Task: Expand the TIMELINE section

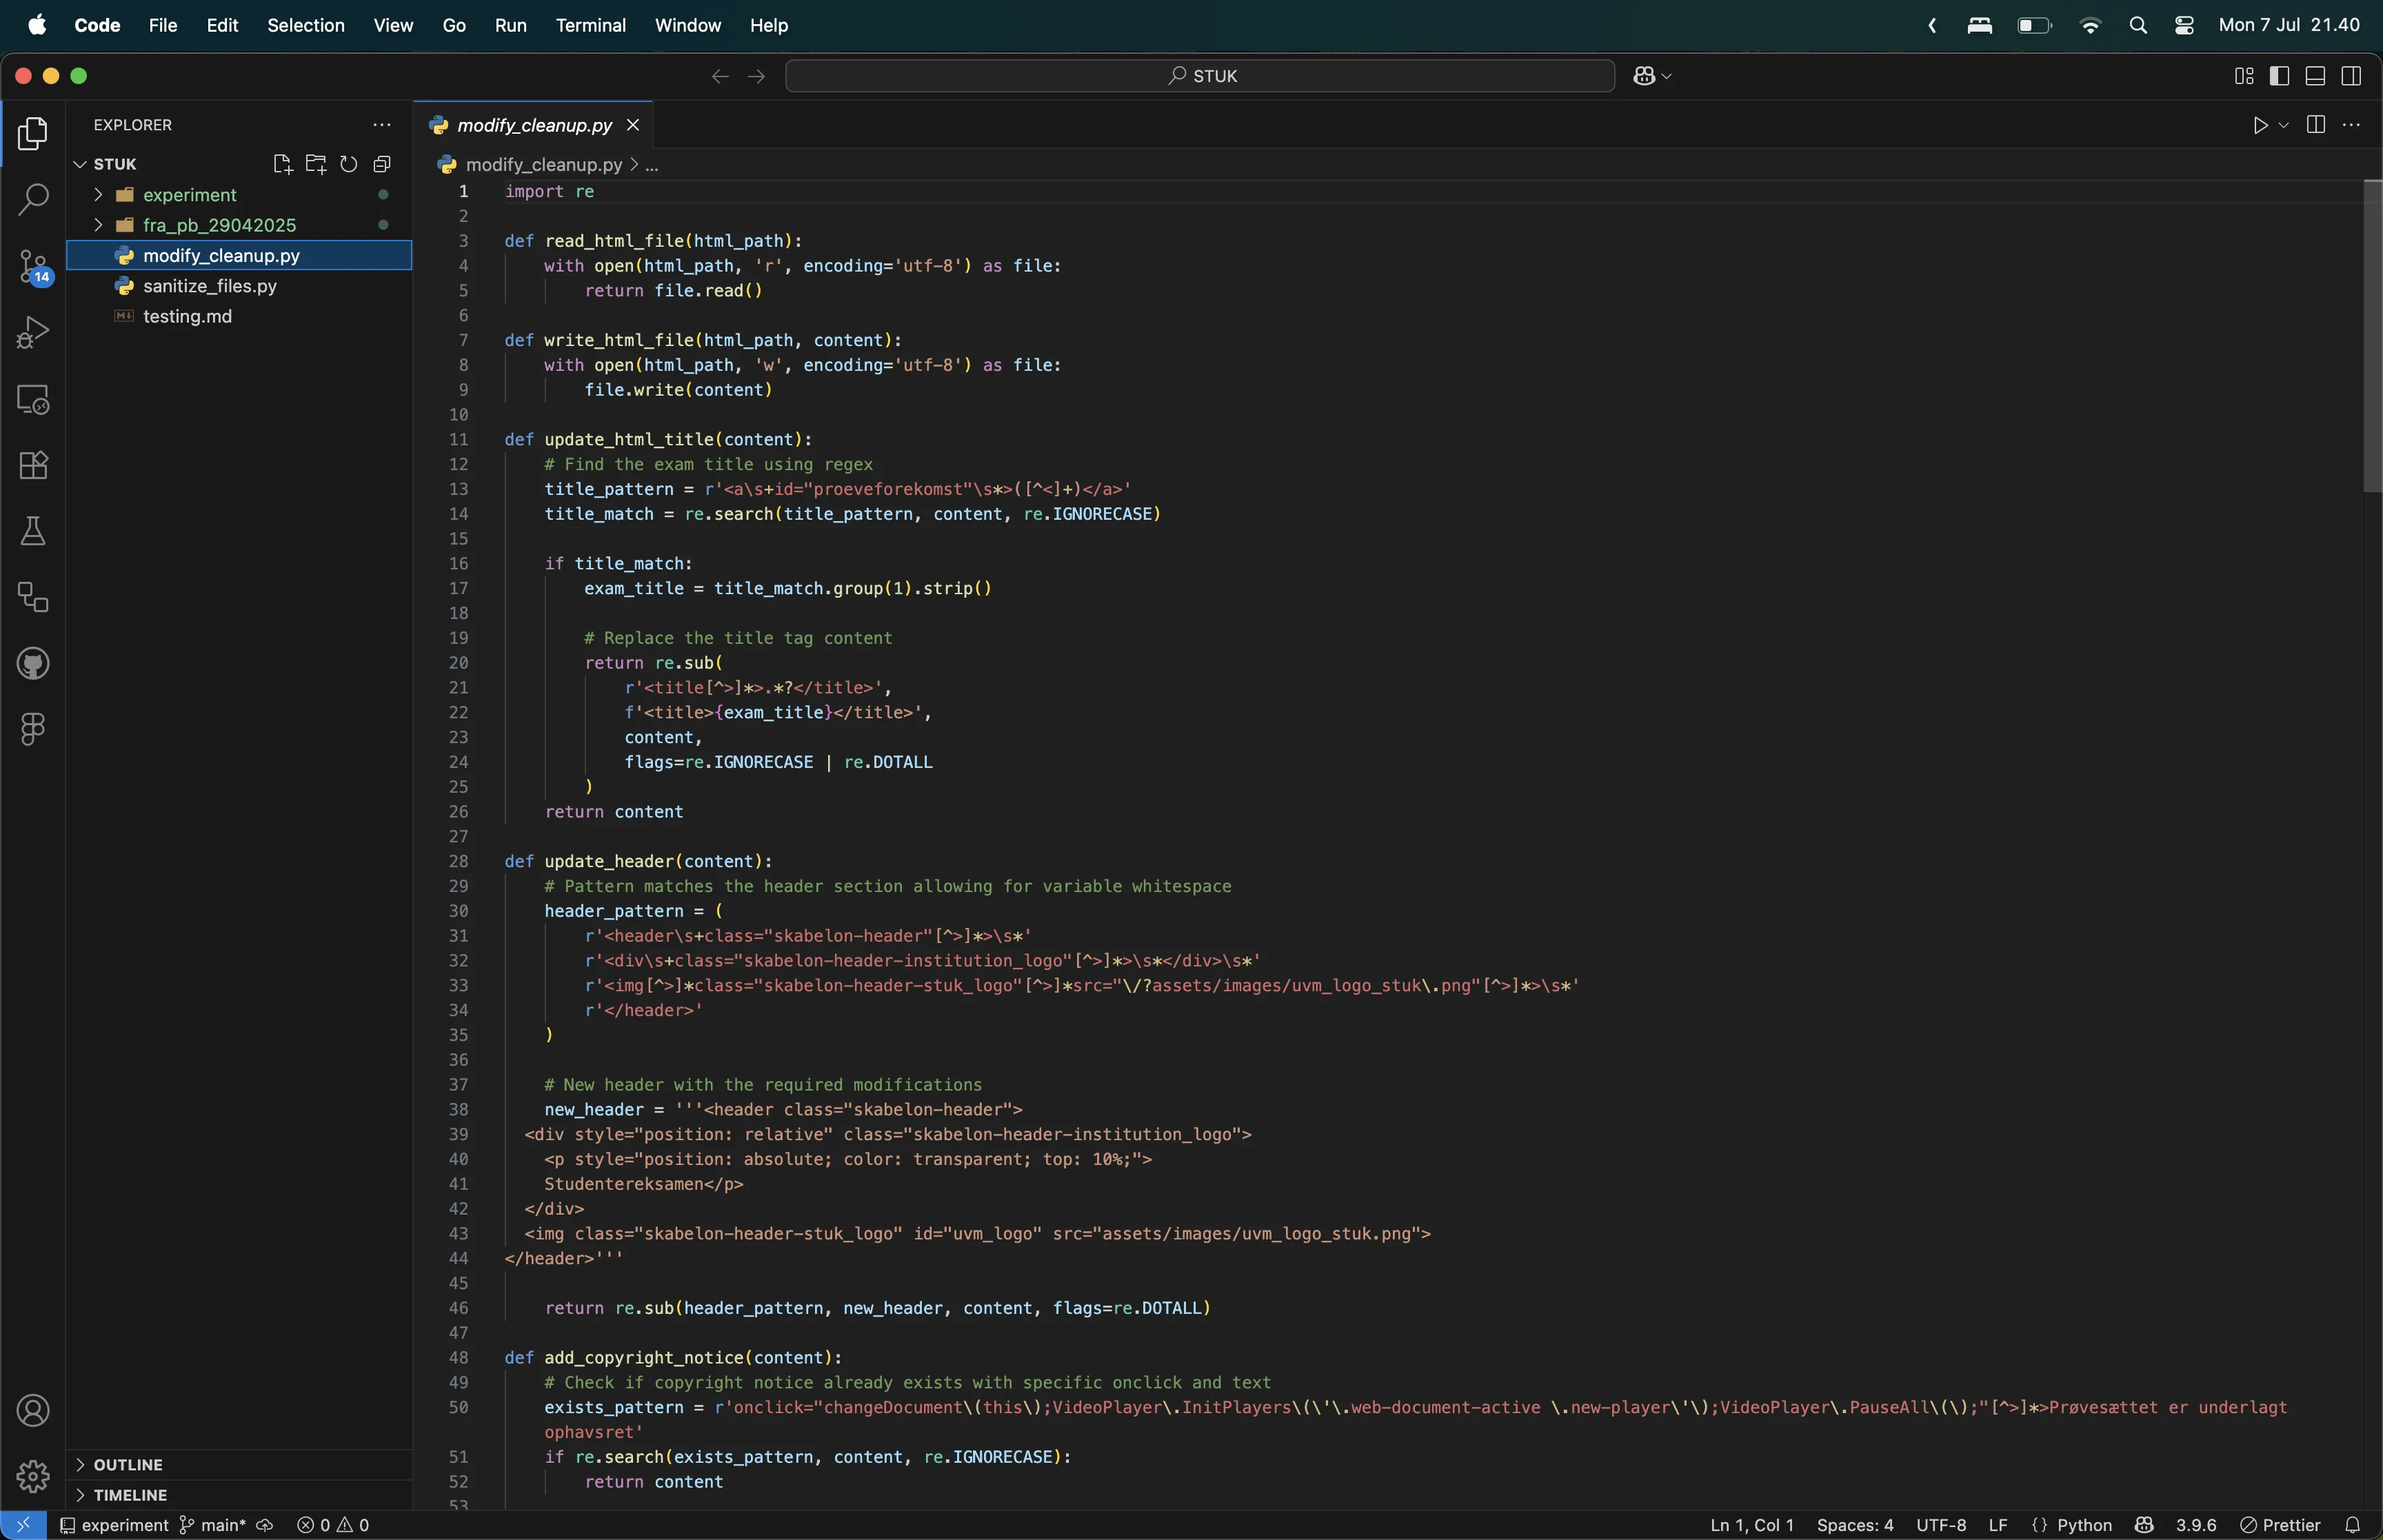Action: point(81,1495)
